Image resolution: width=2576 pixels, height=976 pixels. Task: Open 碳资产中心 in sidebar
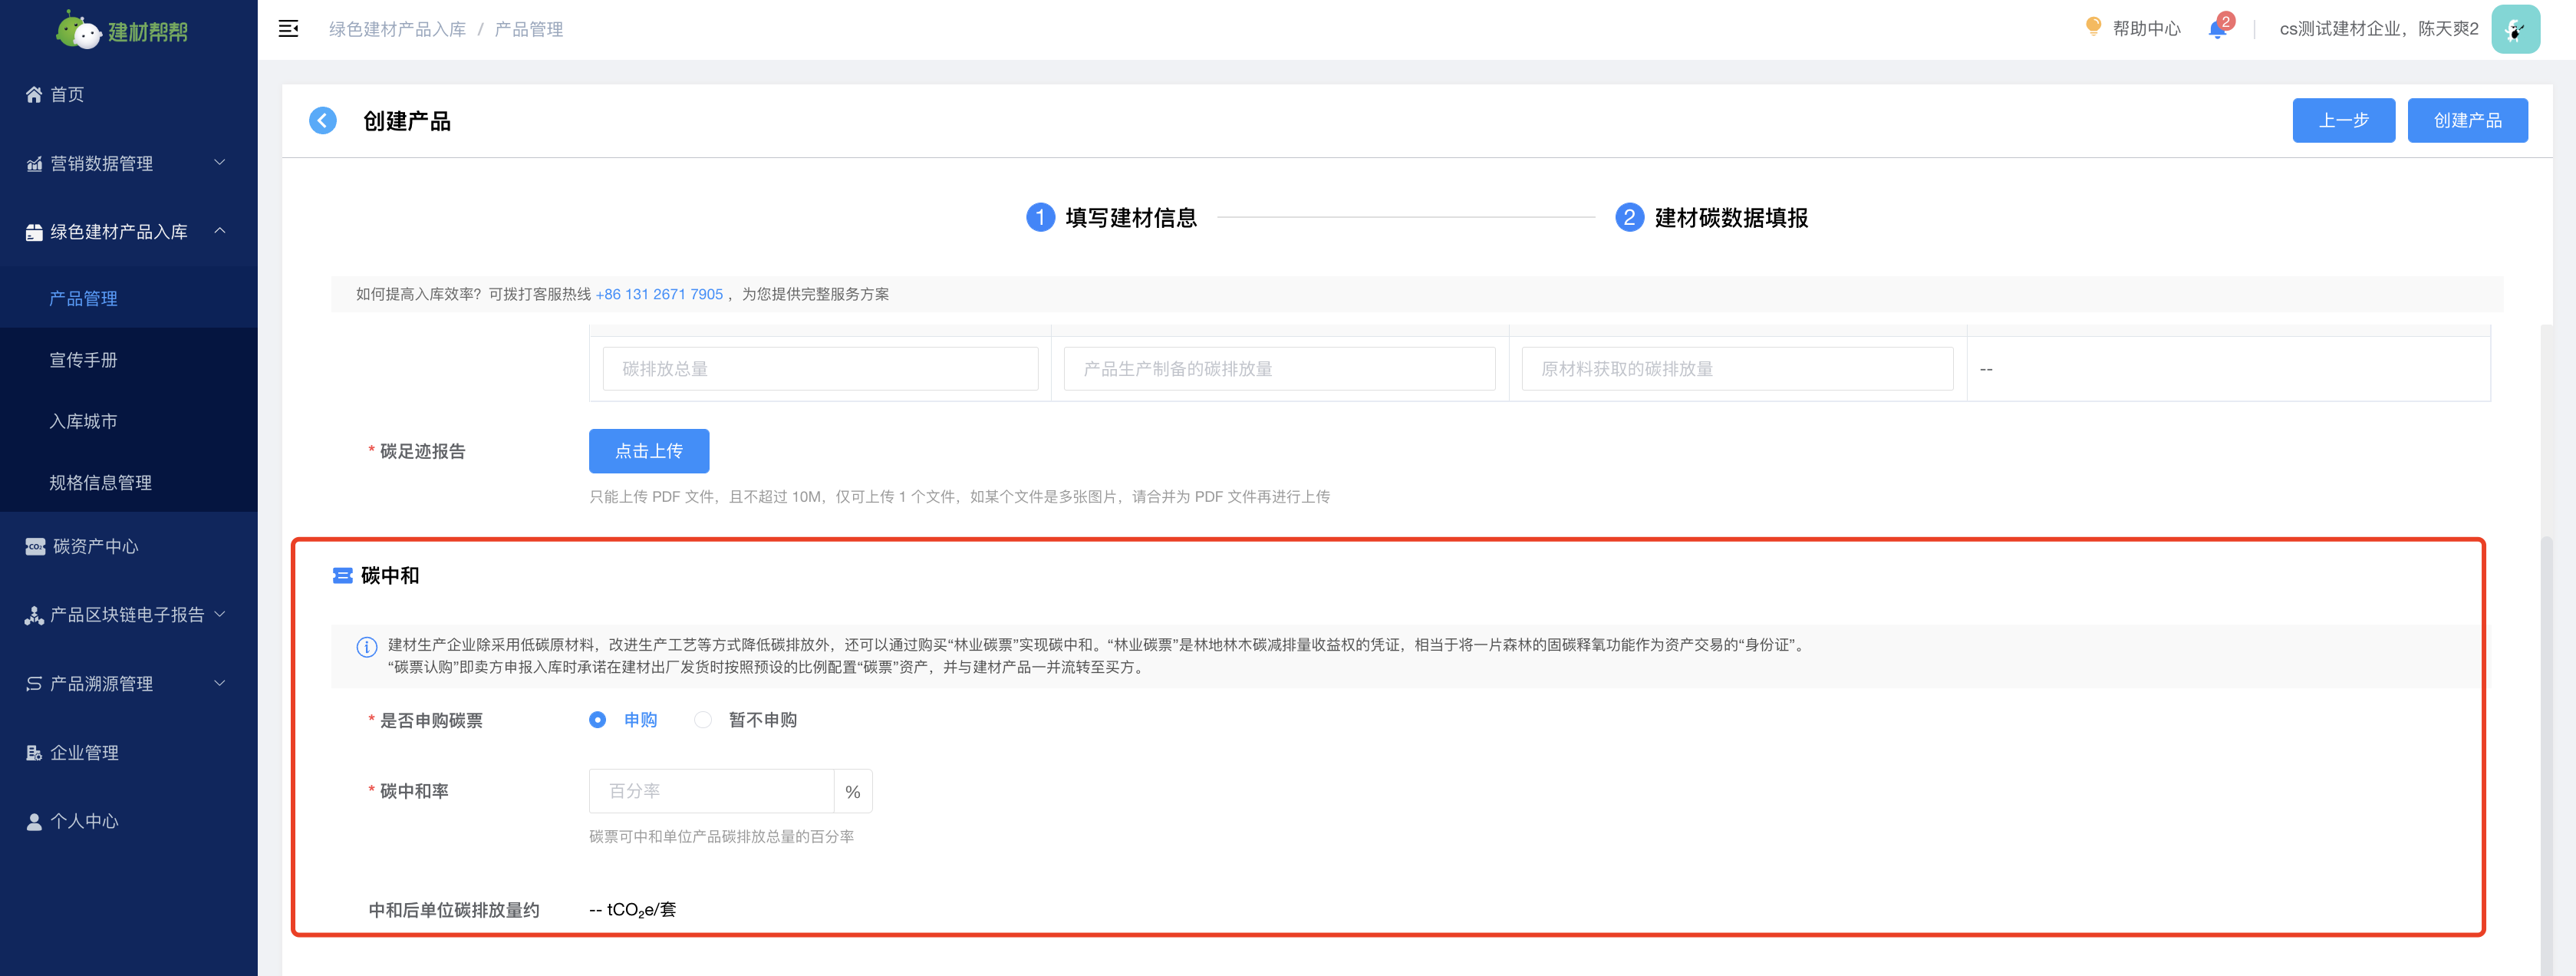94,546
